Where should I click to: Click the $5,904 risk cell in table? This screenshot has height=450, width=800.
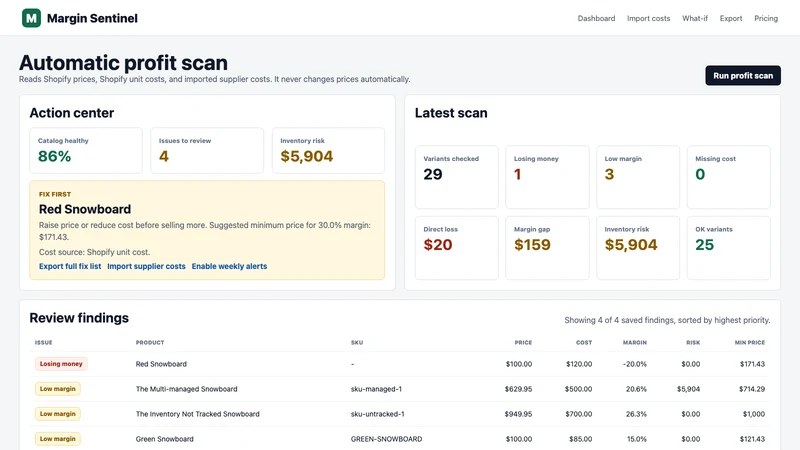tap(688, 389)
